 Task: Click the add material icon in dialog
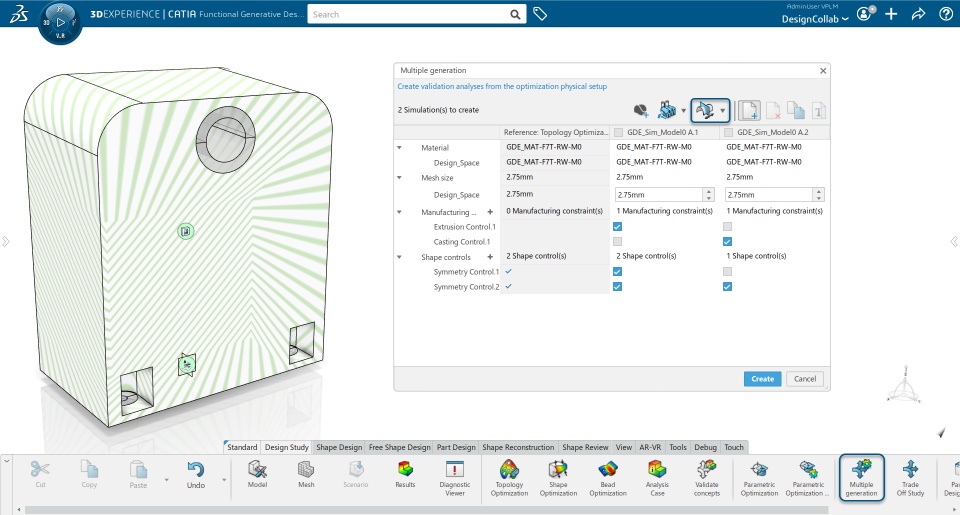[x=641, y=110]
